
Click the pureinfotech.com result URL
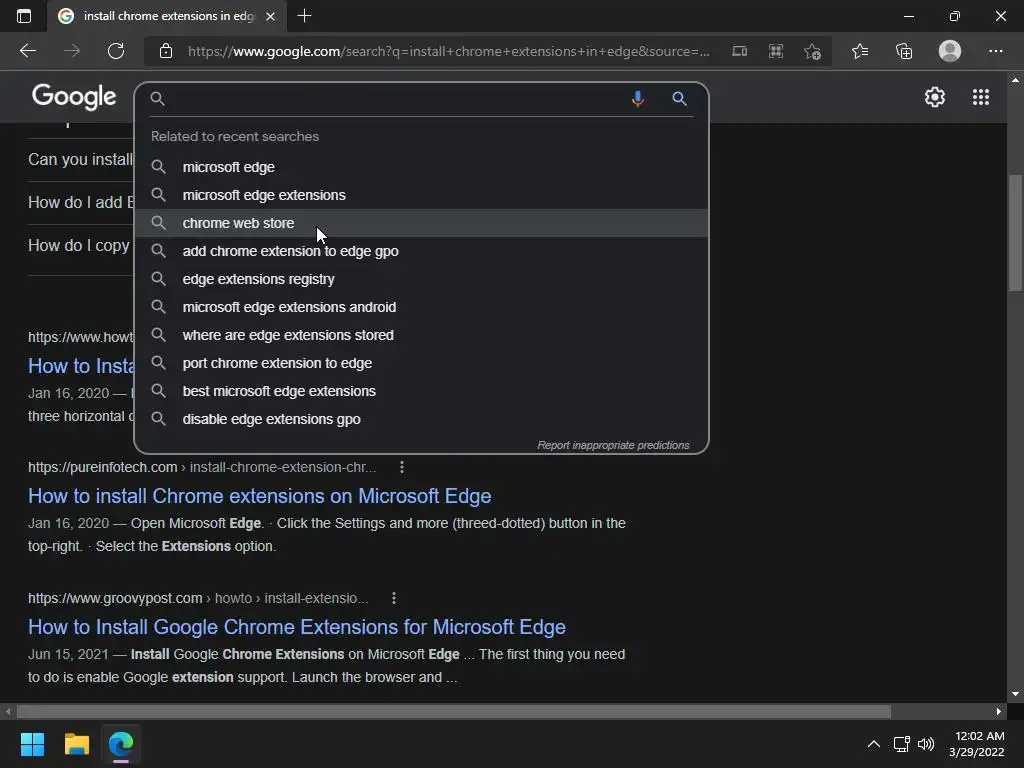click(x=202, y=467)
